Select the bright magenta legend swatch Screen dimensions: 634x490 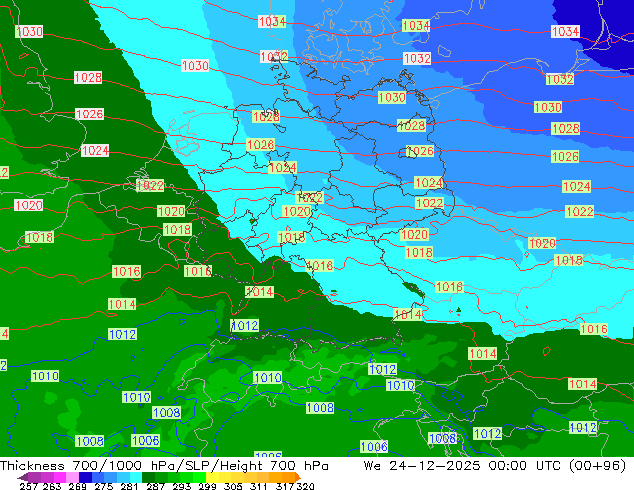(60, 477)
